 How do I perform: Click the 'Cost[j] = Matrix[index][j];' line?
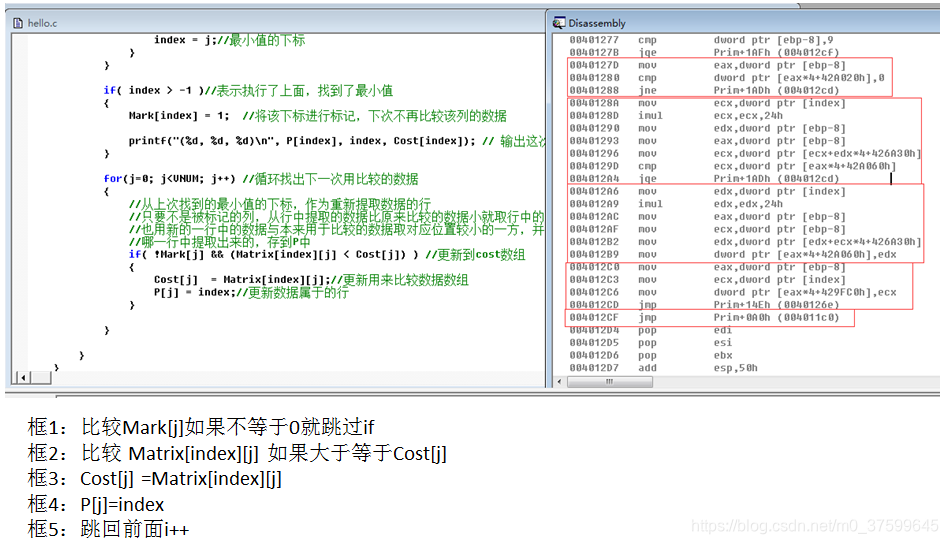point(311,280)
